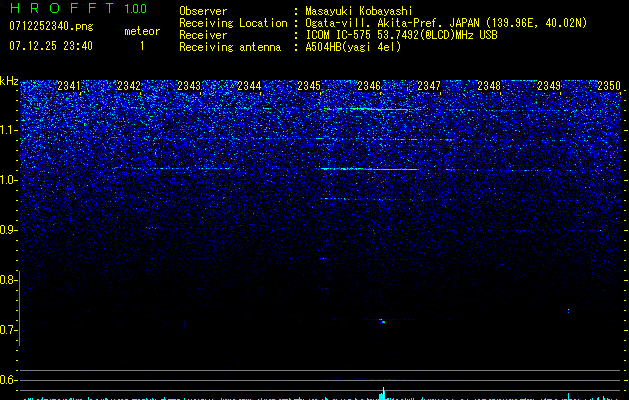Click the Receiving Location label
This screenshot has width=629, height=400.
tap(233, 23)
